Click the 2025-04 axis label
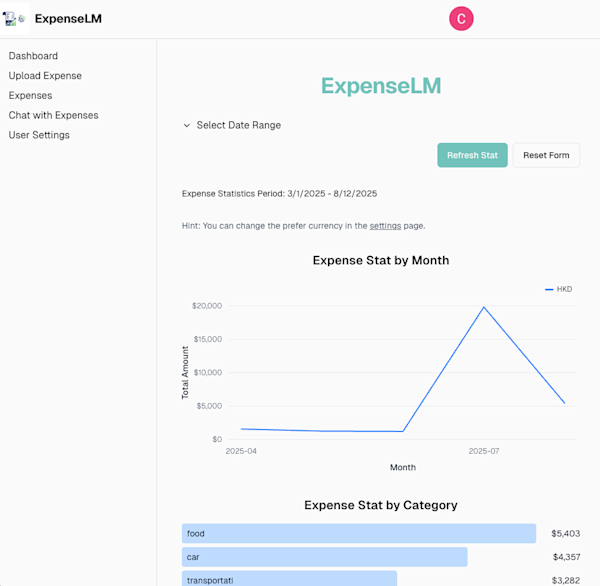Image resolution: width=600 pixels, height=586 pixels. pyautogui.click(x=241, y=451)
